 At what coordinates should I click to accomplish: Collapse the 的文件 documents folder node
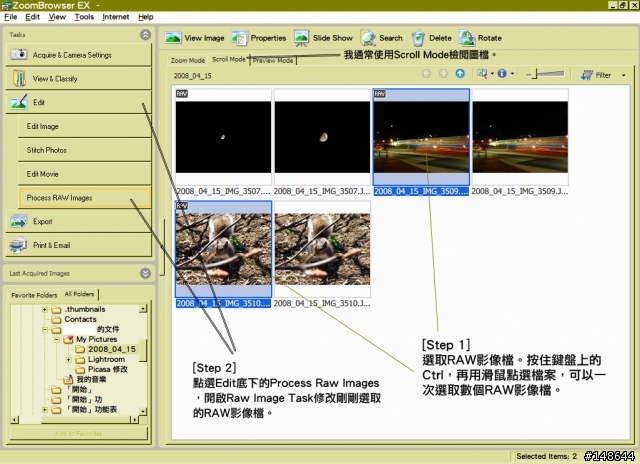[x=45, y=329]
